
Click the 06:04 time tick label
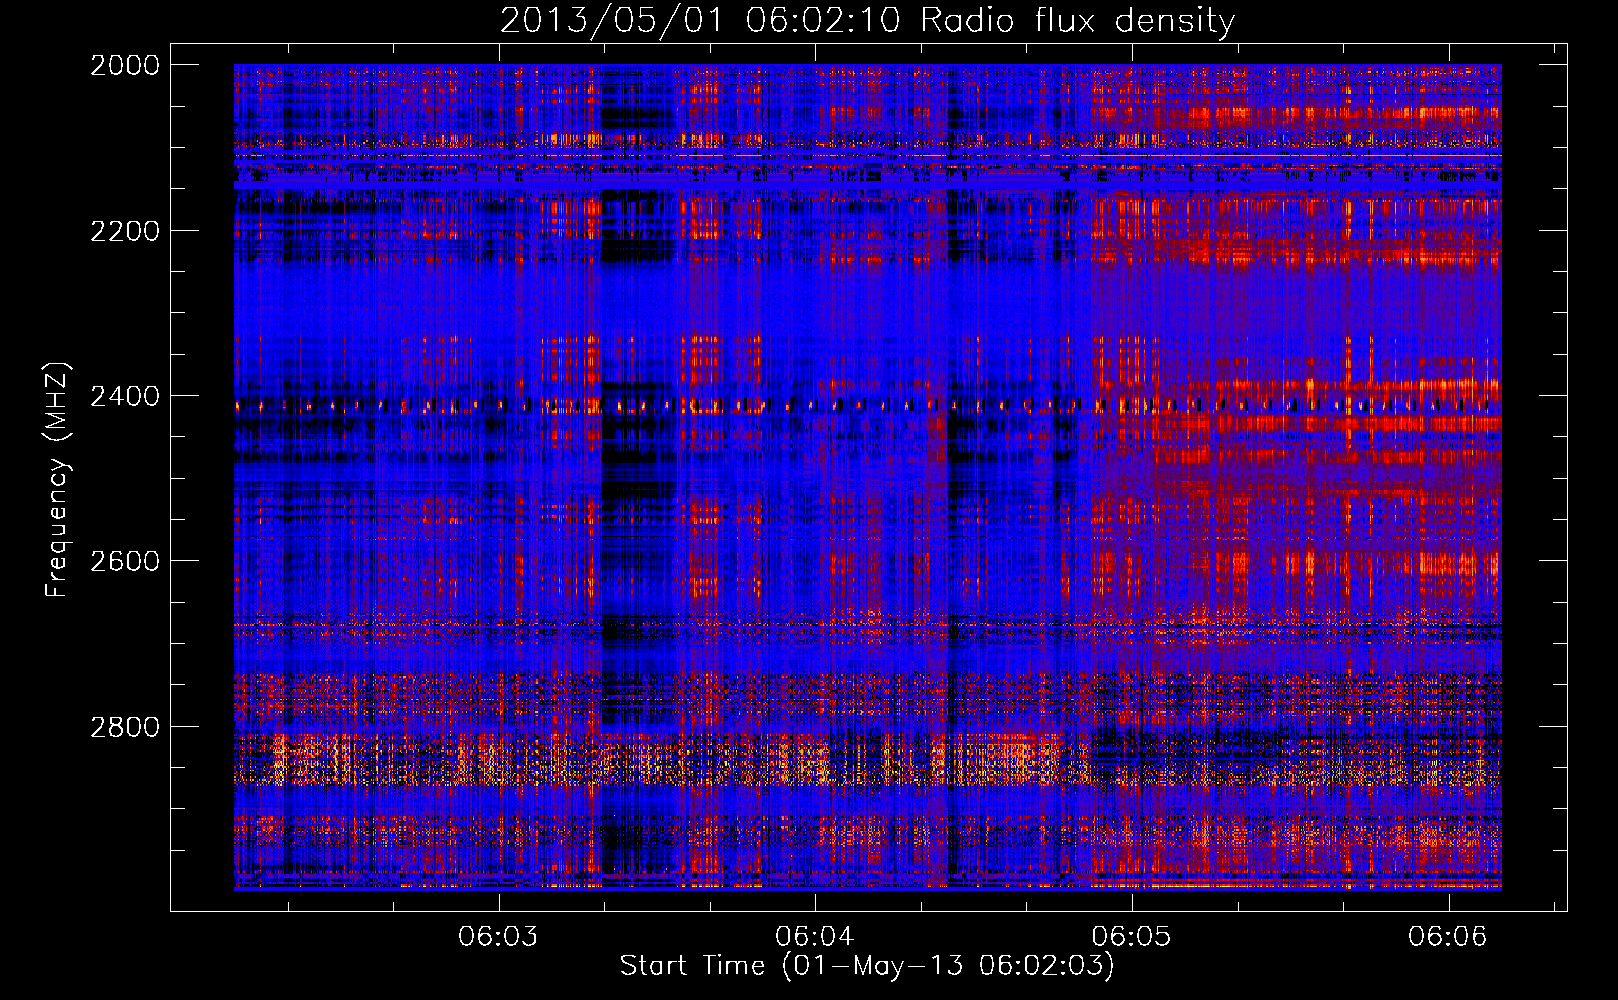[815, 936]
